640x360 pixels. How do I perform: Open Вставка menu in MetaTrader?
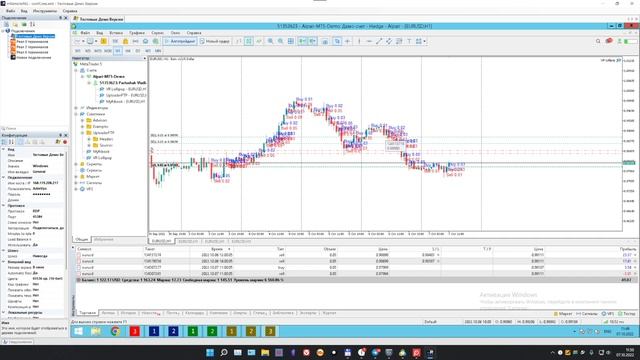tap(116, 33)
